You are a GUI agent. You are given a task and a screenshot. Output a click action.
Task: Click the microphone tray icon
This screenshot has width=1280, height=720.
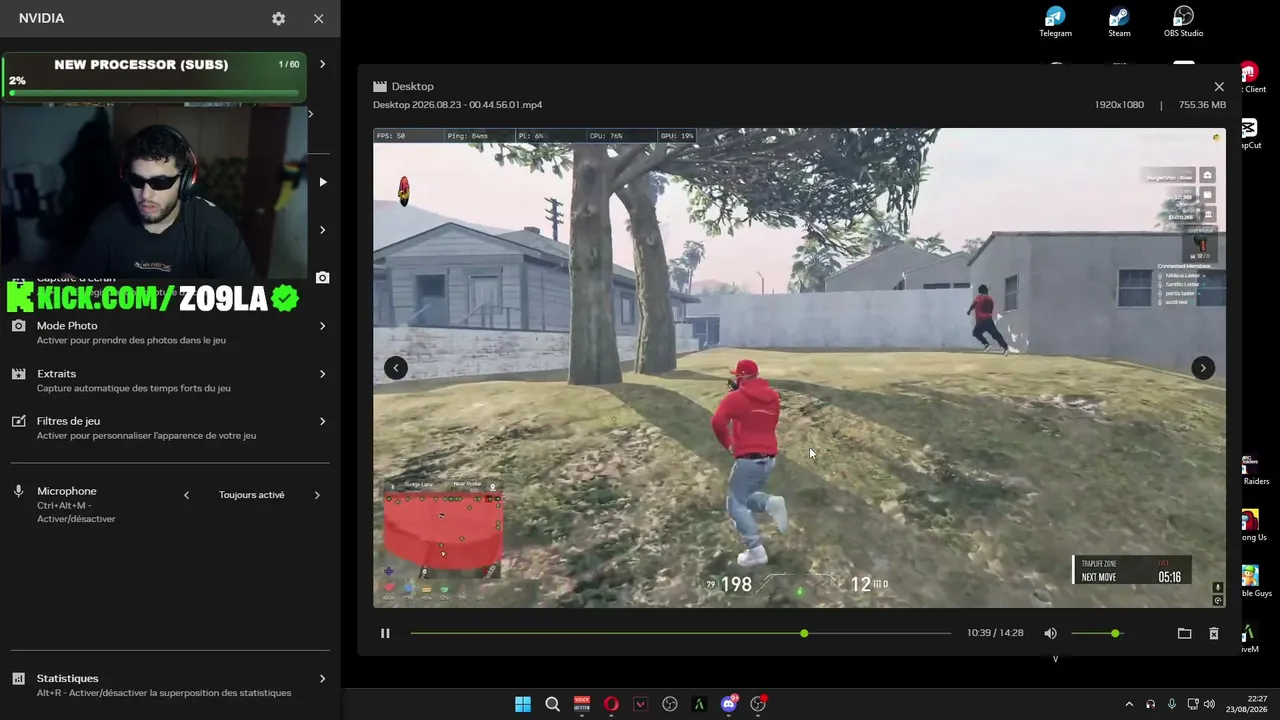tap(1171, 704)
